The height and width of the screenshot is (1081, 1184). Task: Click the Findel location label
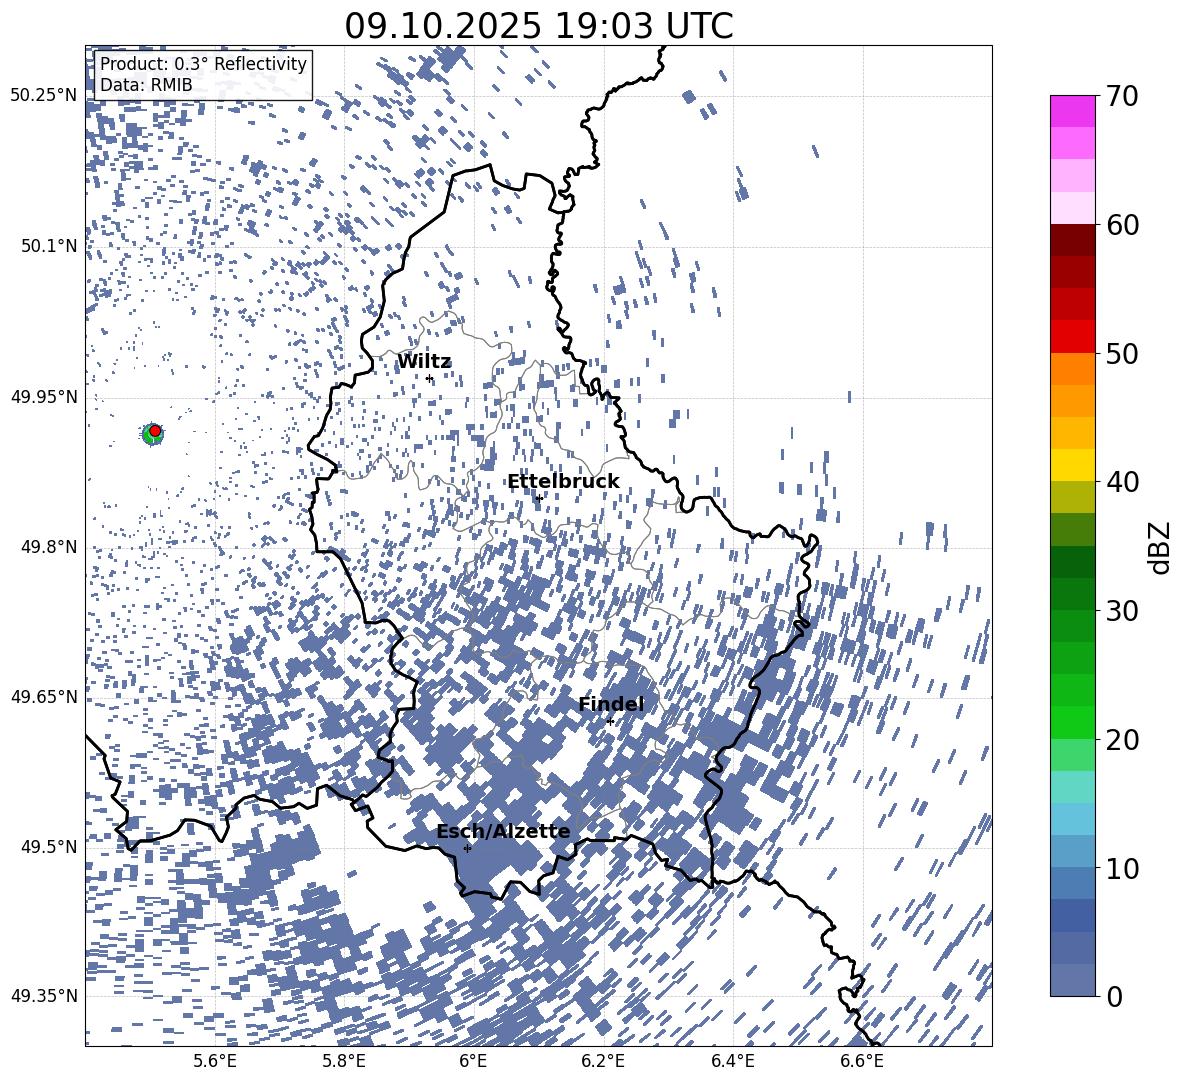coord(611,704)
